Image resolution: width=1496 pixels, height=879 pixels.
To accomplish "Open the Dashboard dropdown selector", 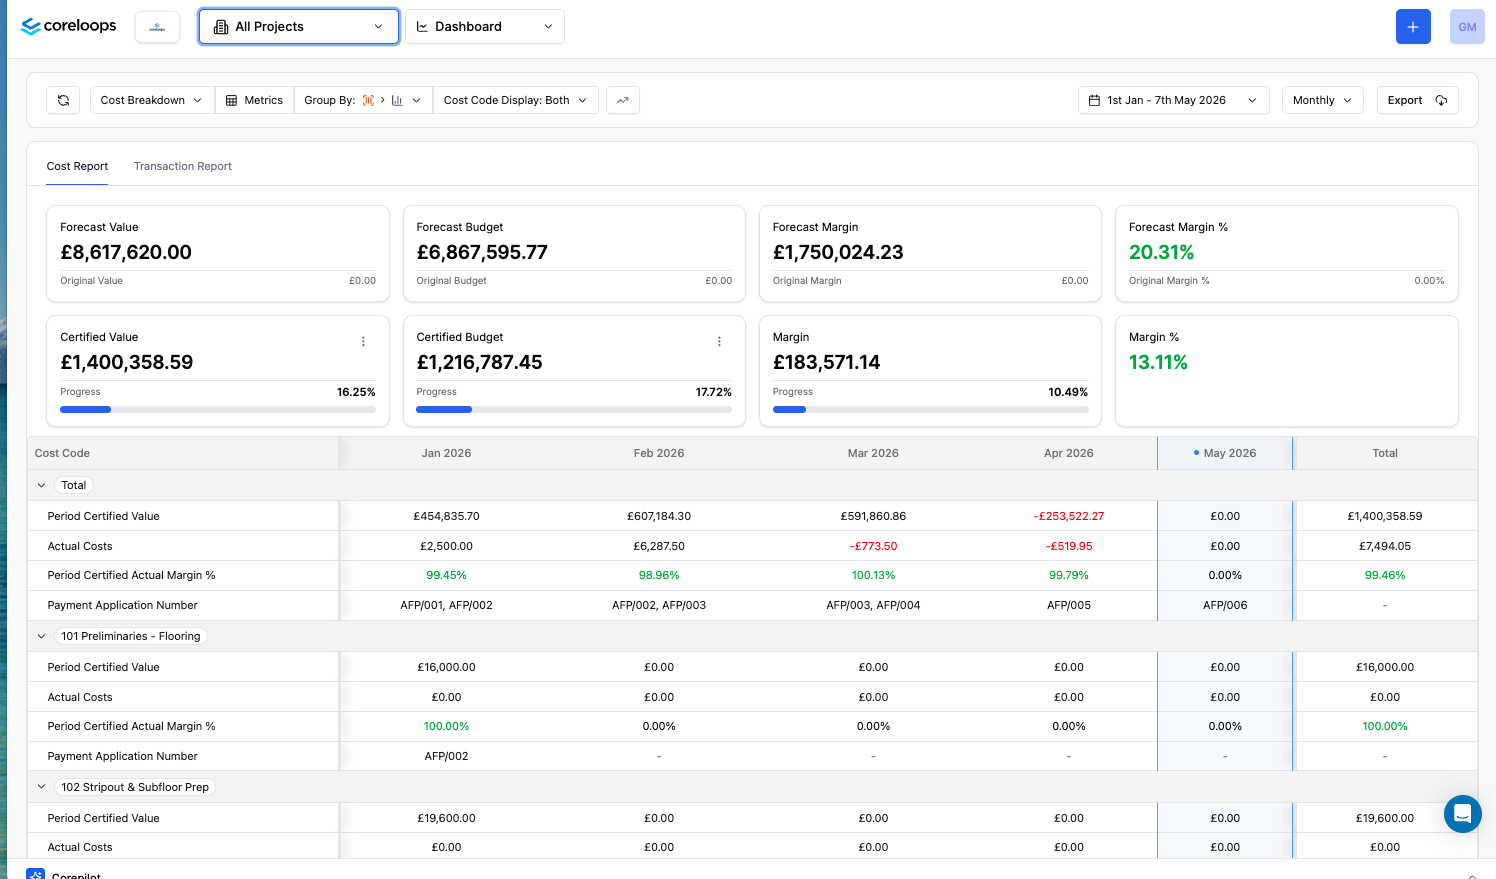I will (485, 27).
